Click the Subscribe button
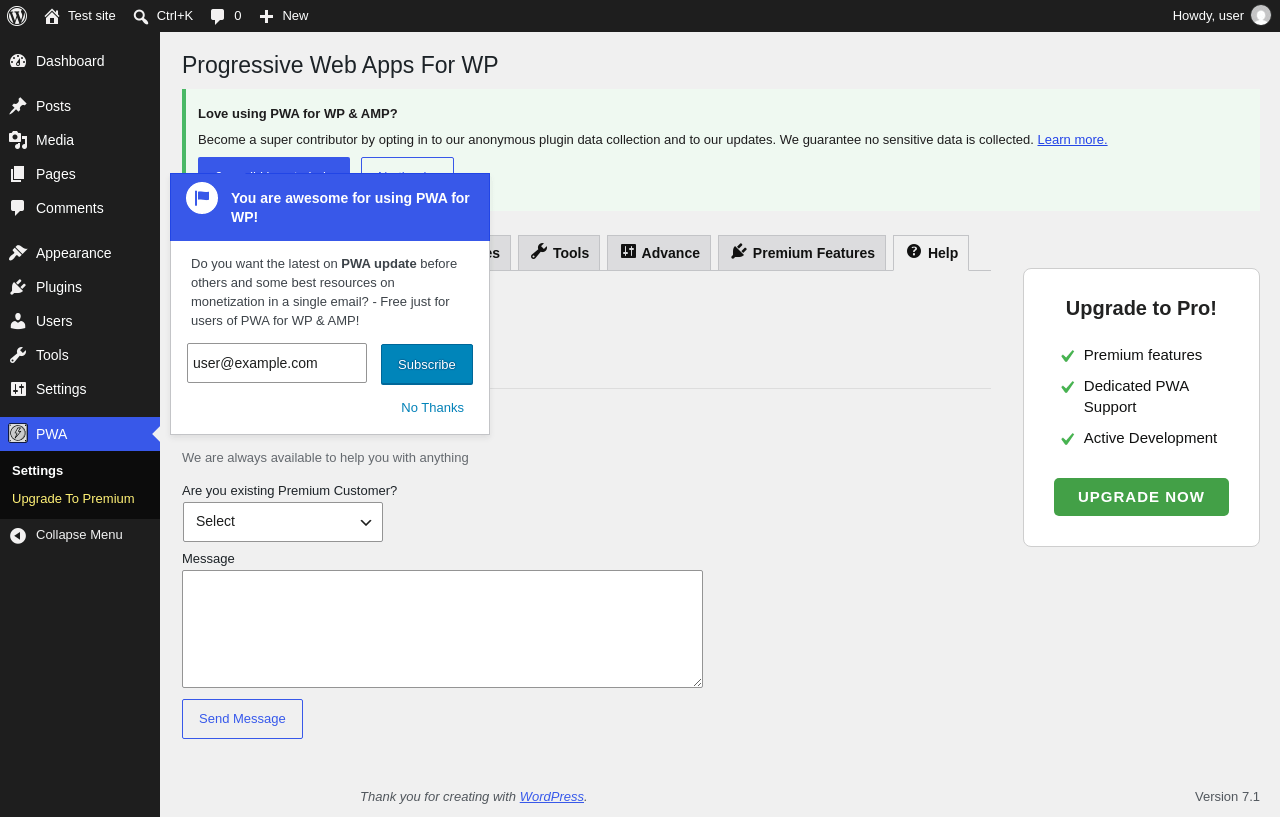This screenshot has height=817, width=1280. [x=427, y=364]
